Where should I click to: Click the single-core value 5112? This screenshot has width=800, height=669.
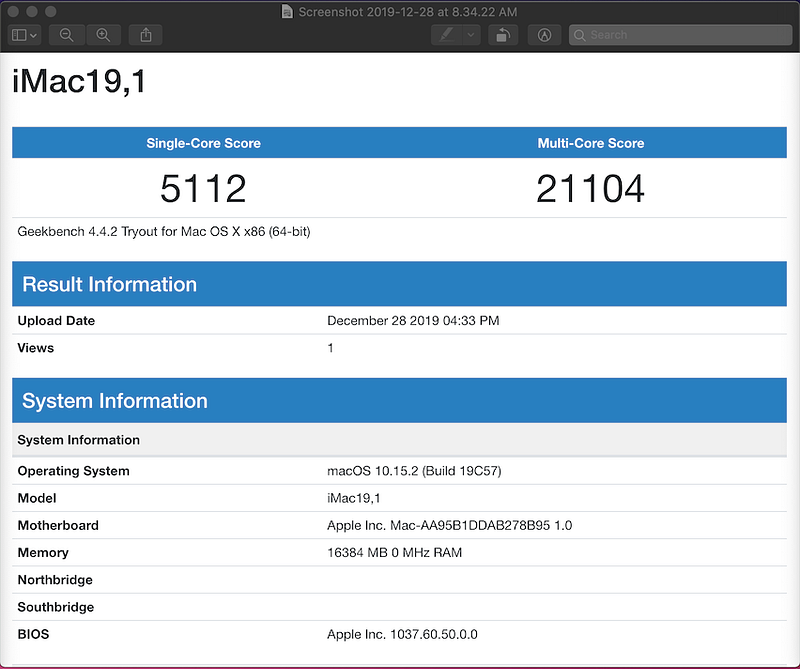203,188
